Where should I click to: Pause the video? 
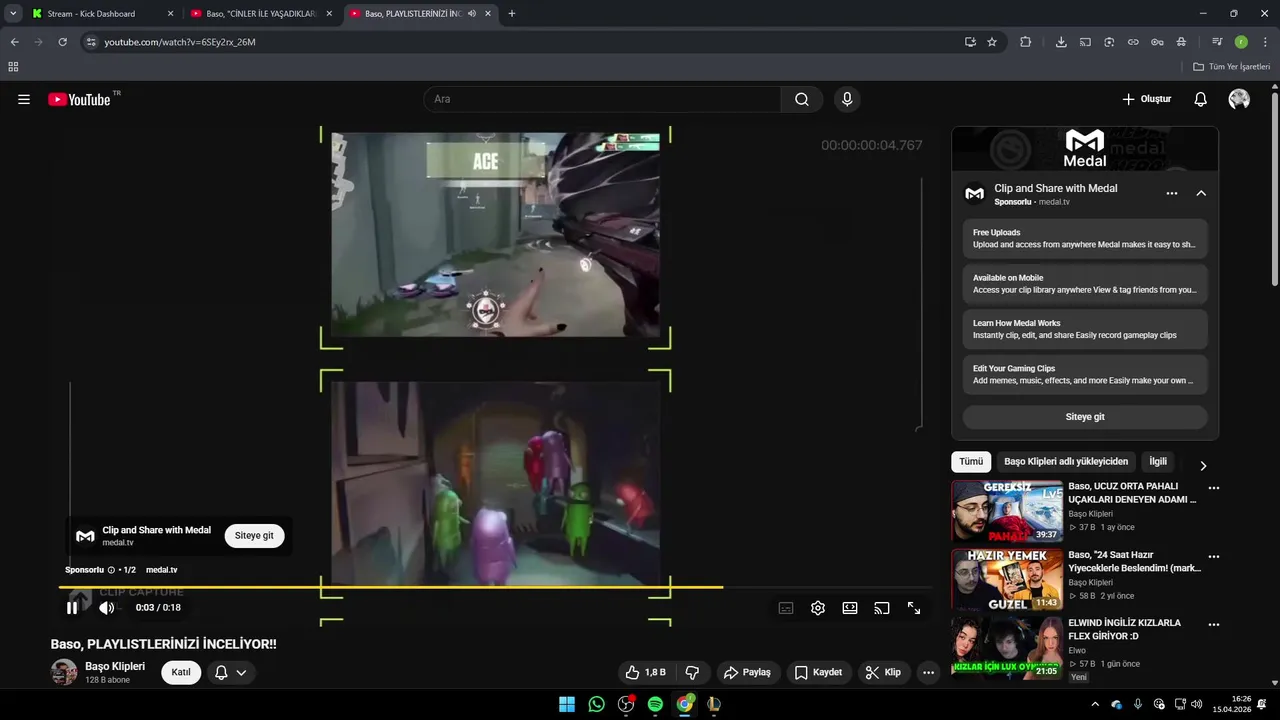click(x=72, y=608)
